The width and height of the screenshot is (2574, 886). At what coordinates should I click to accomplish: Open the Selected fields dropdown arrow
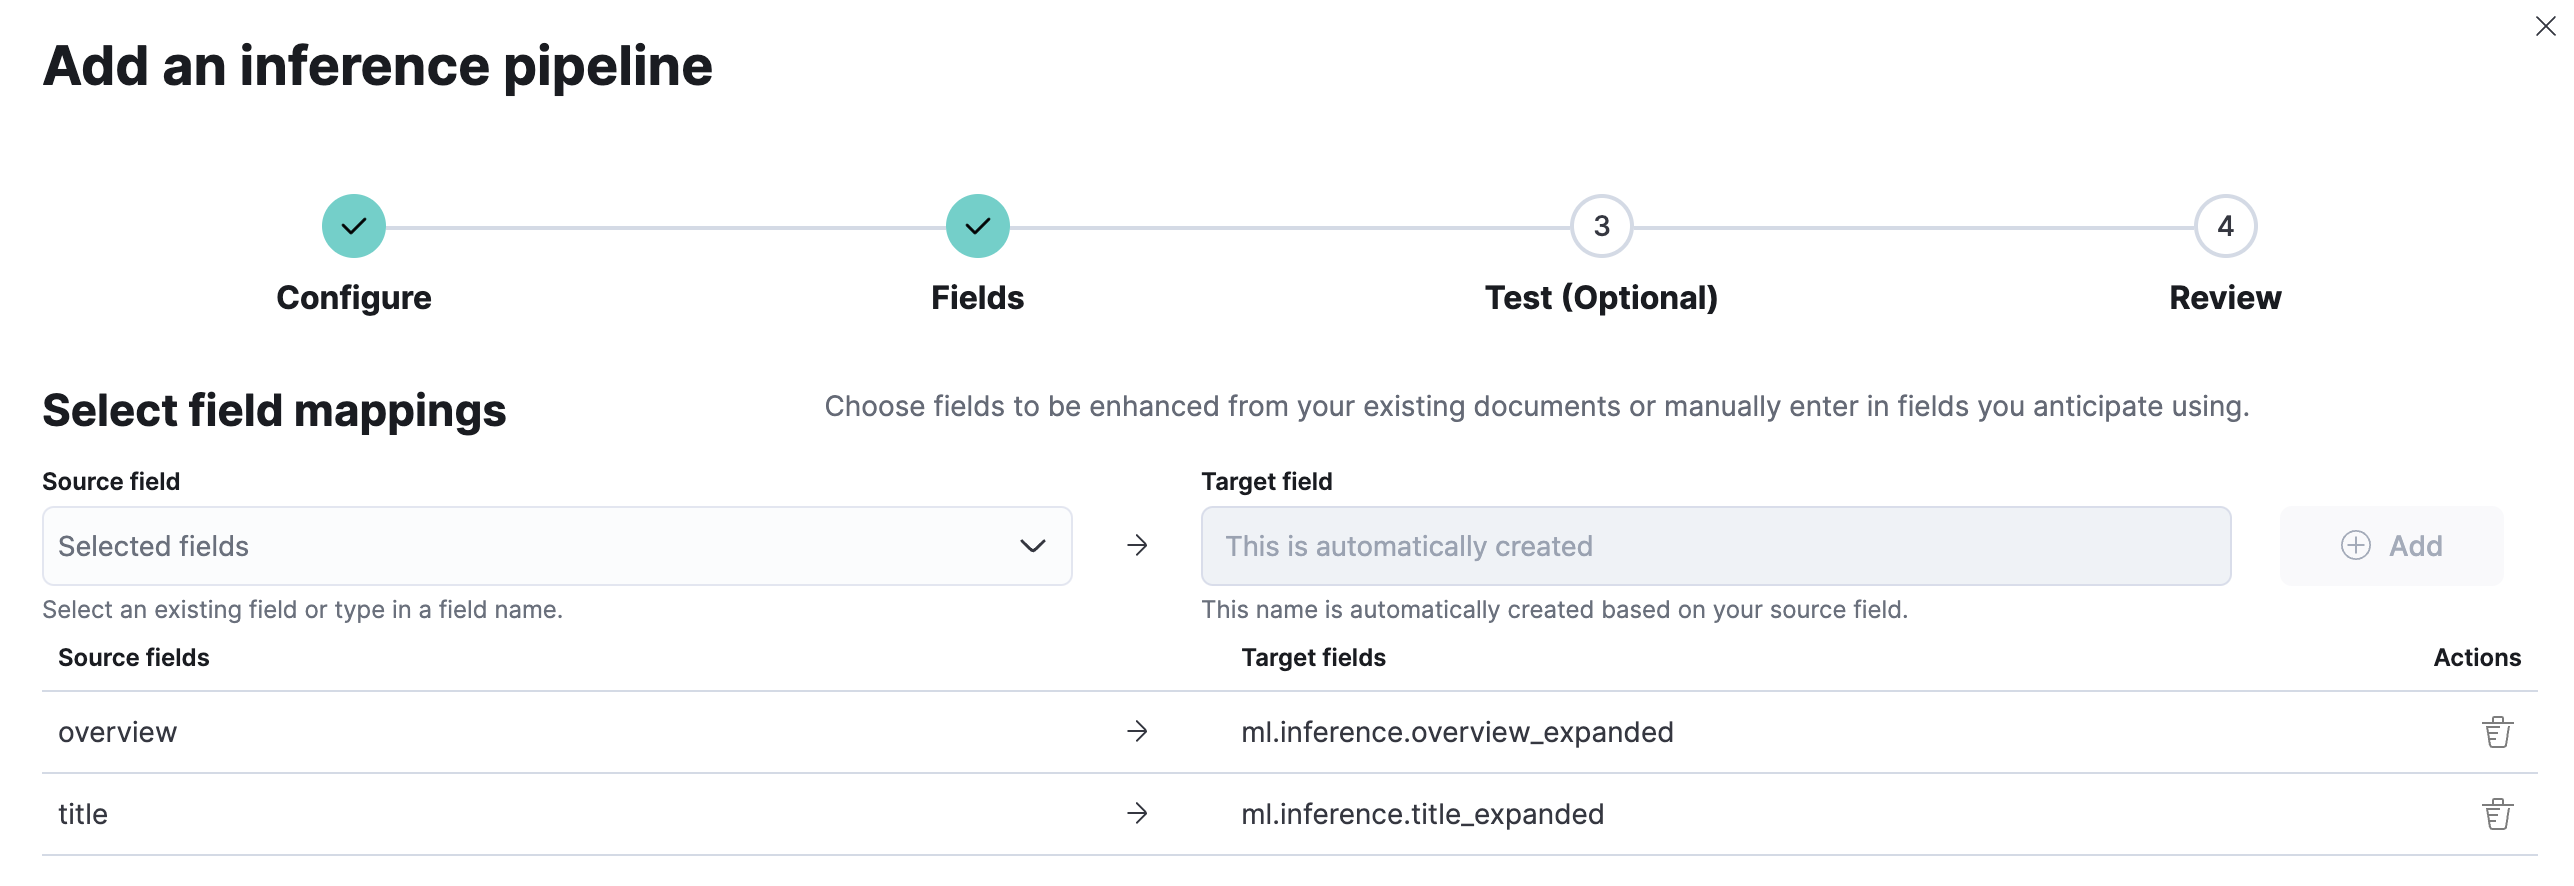[1032, 545]
